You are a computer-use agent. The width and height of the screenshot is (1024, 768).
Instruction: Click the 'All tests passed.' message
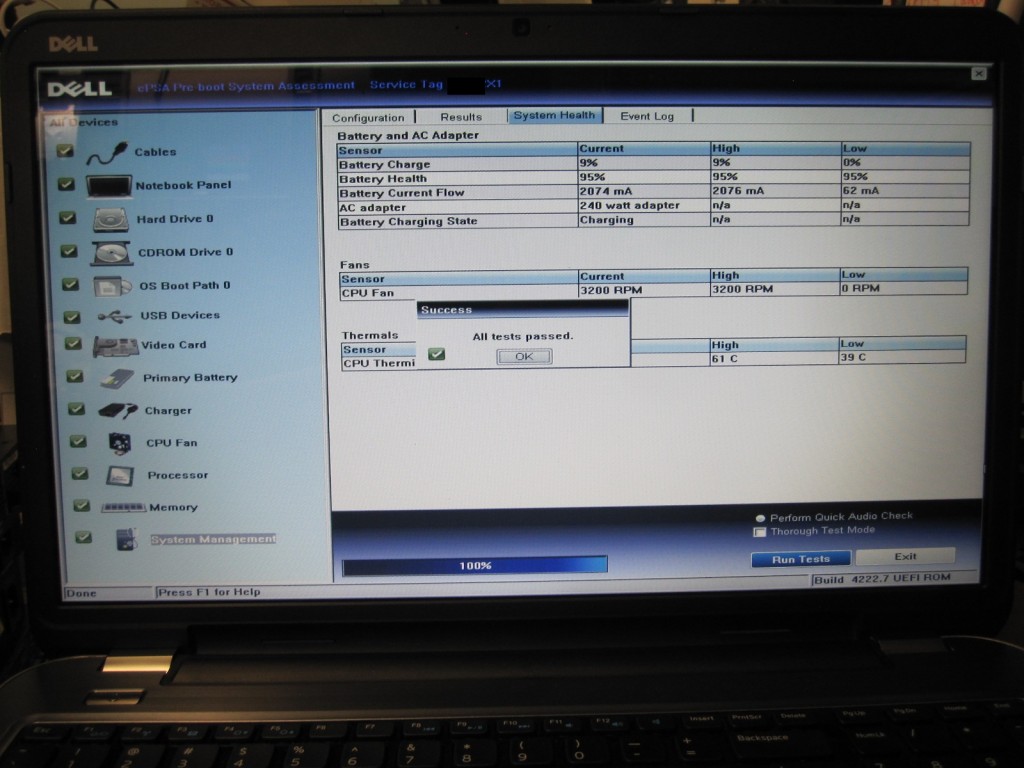(x=522, y=336)
